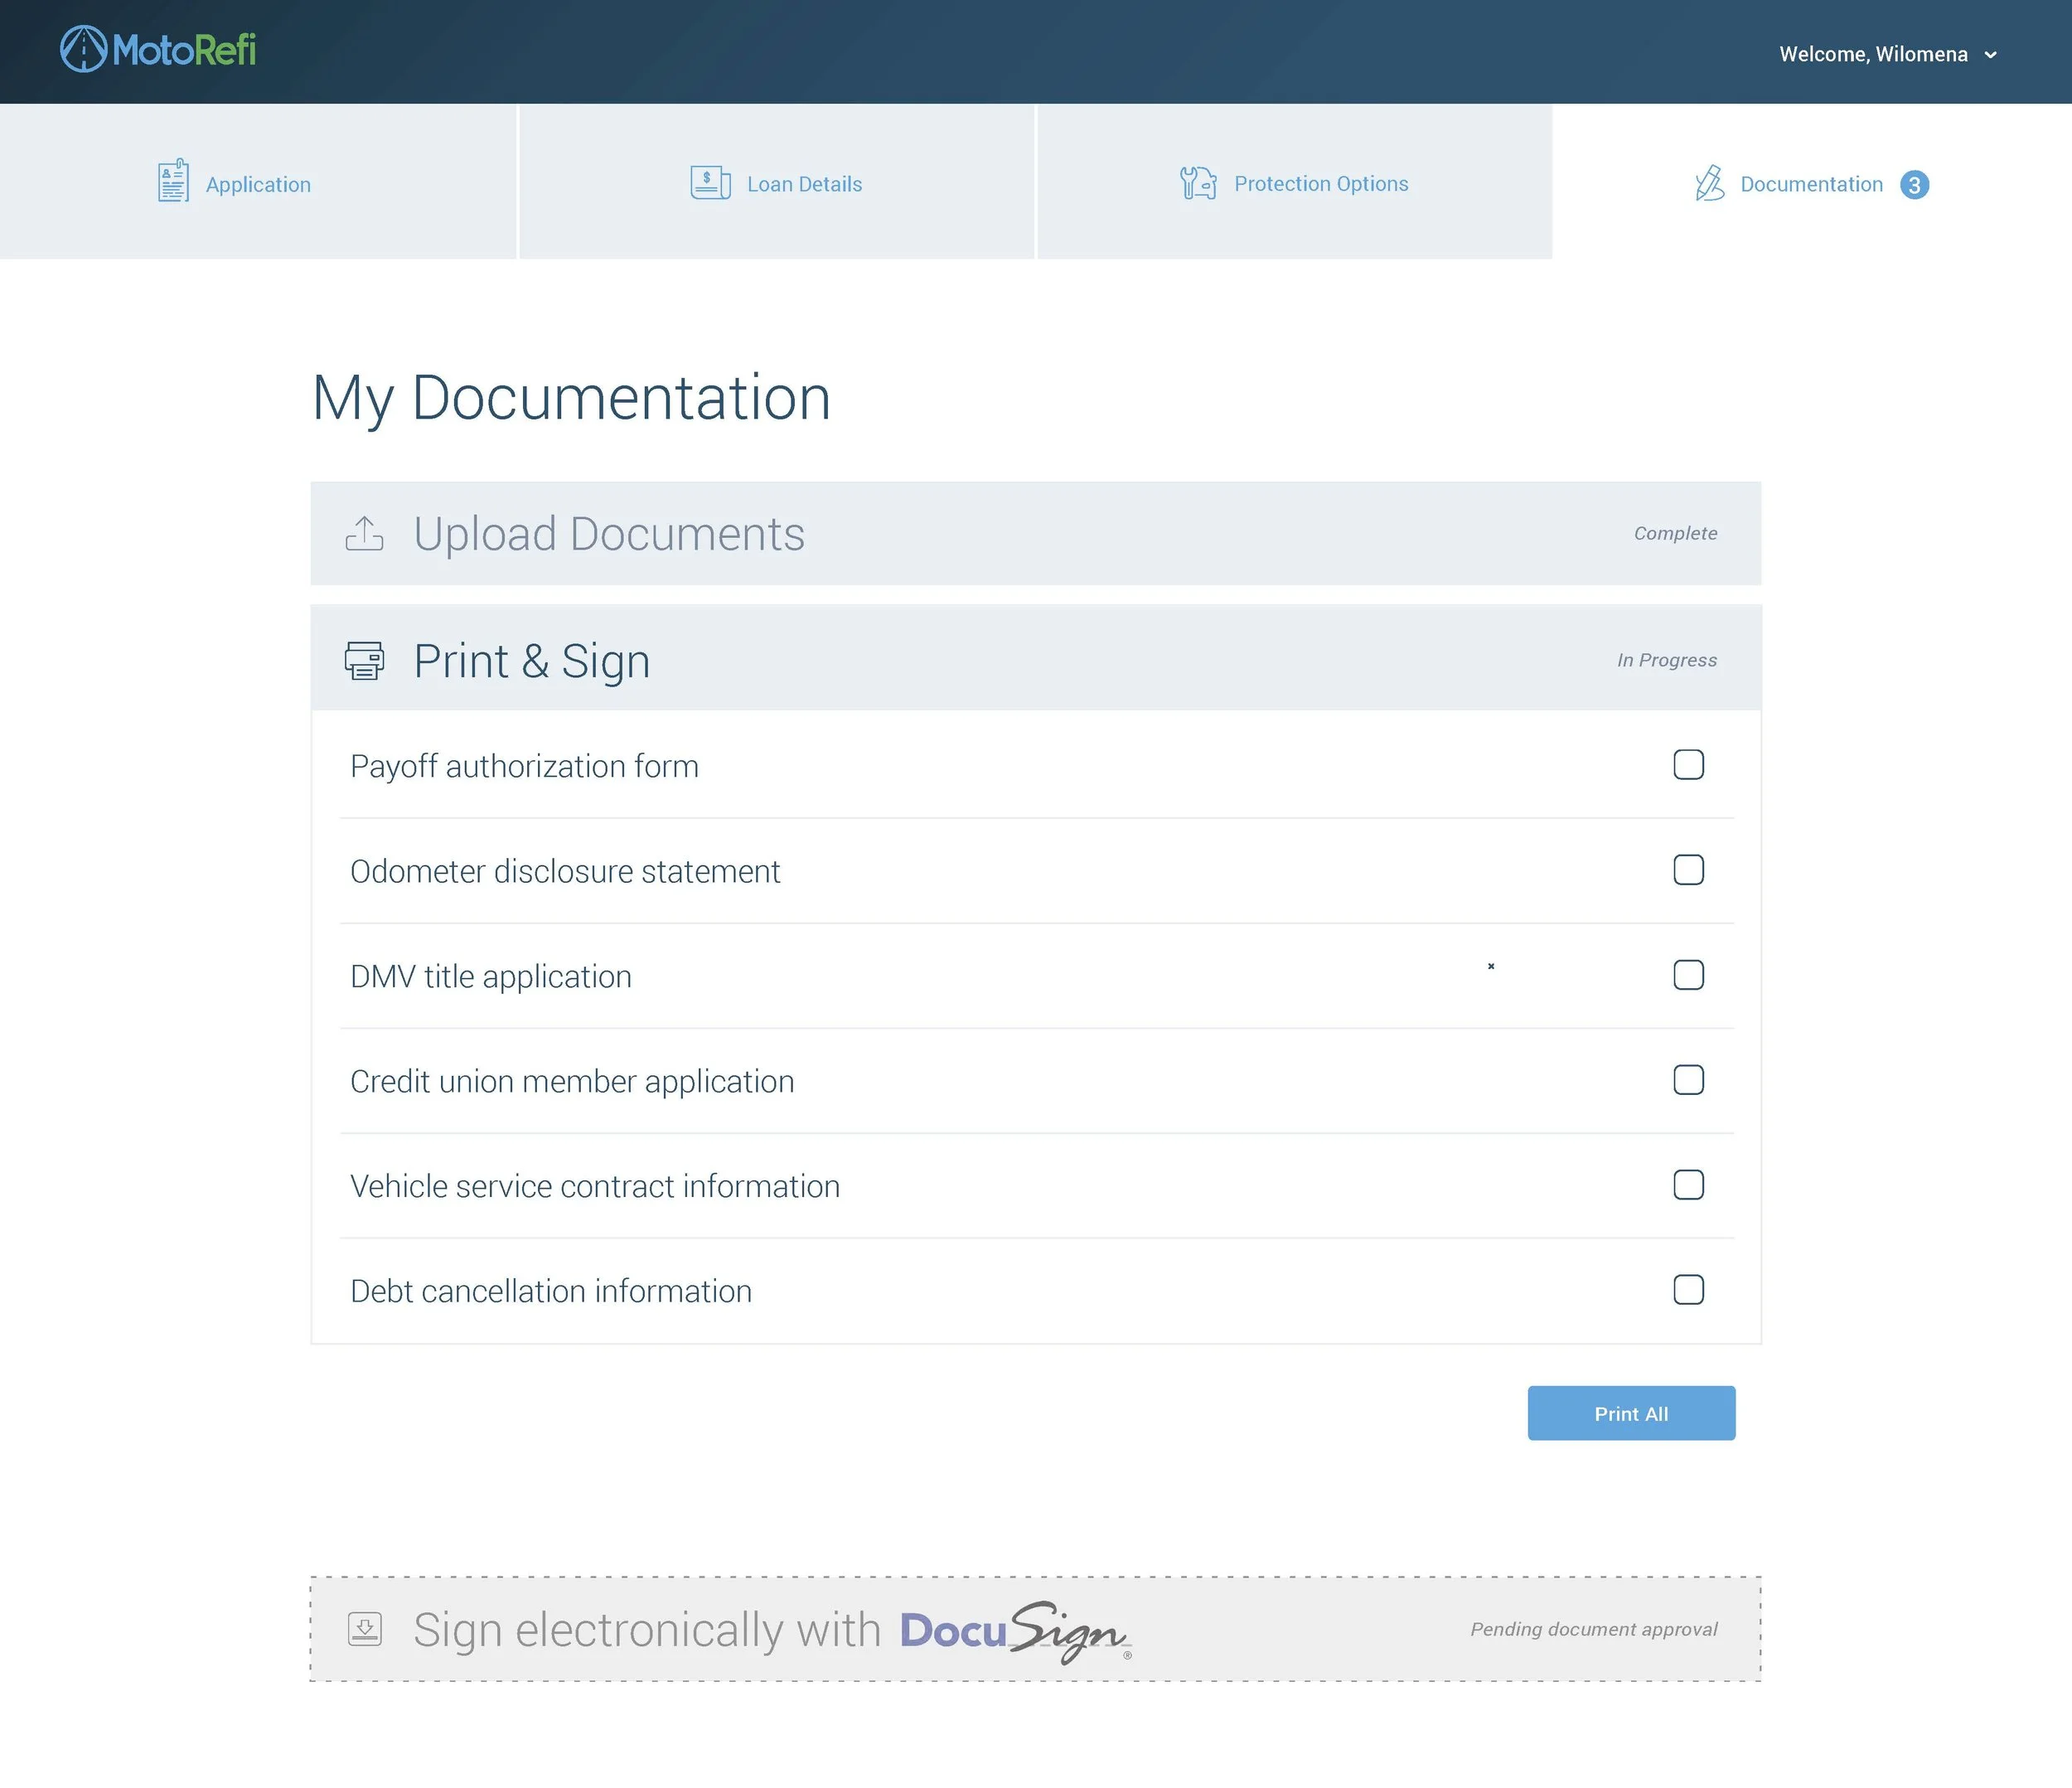This screenshot has width=2072, height=1788.
Task: Select the Documentation pen icon
Action: tap(1709, 183)
